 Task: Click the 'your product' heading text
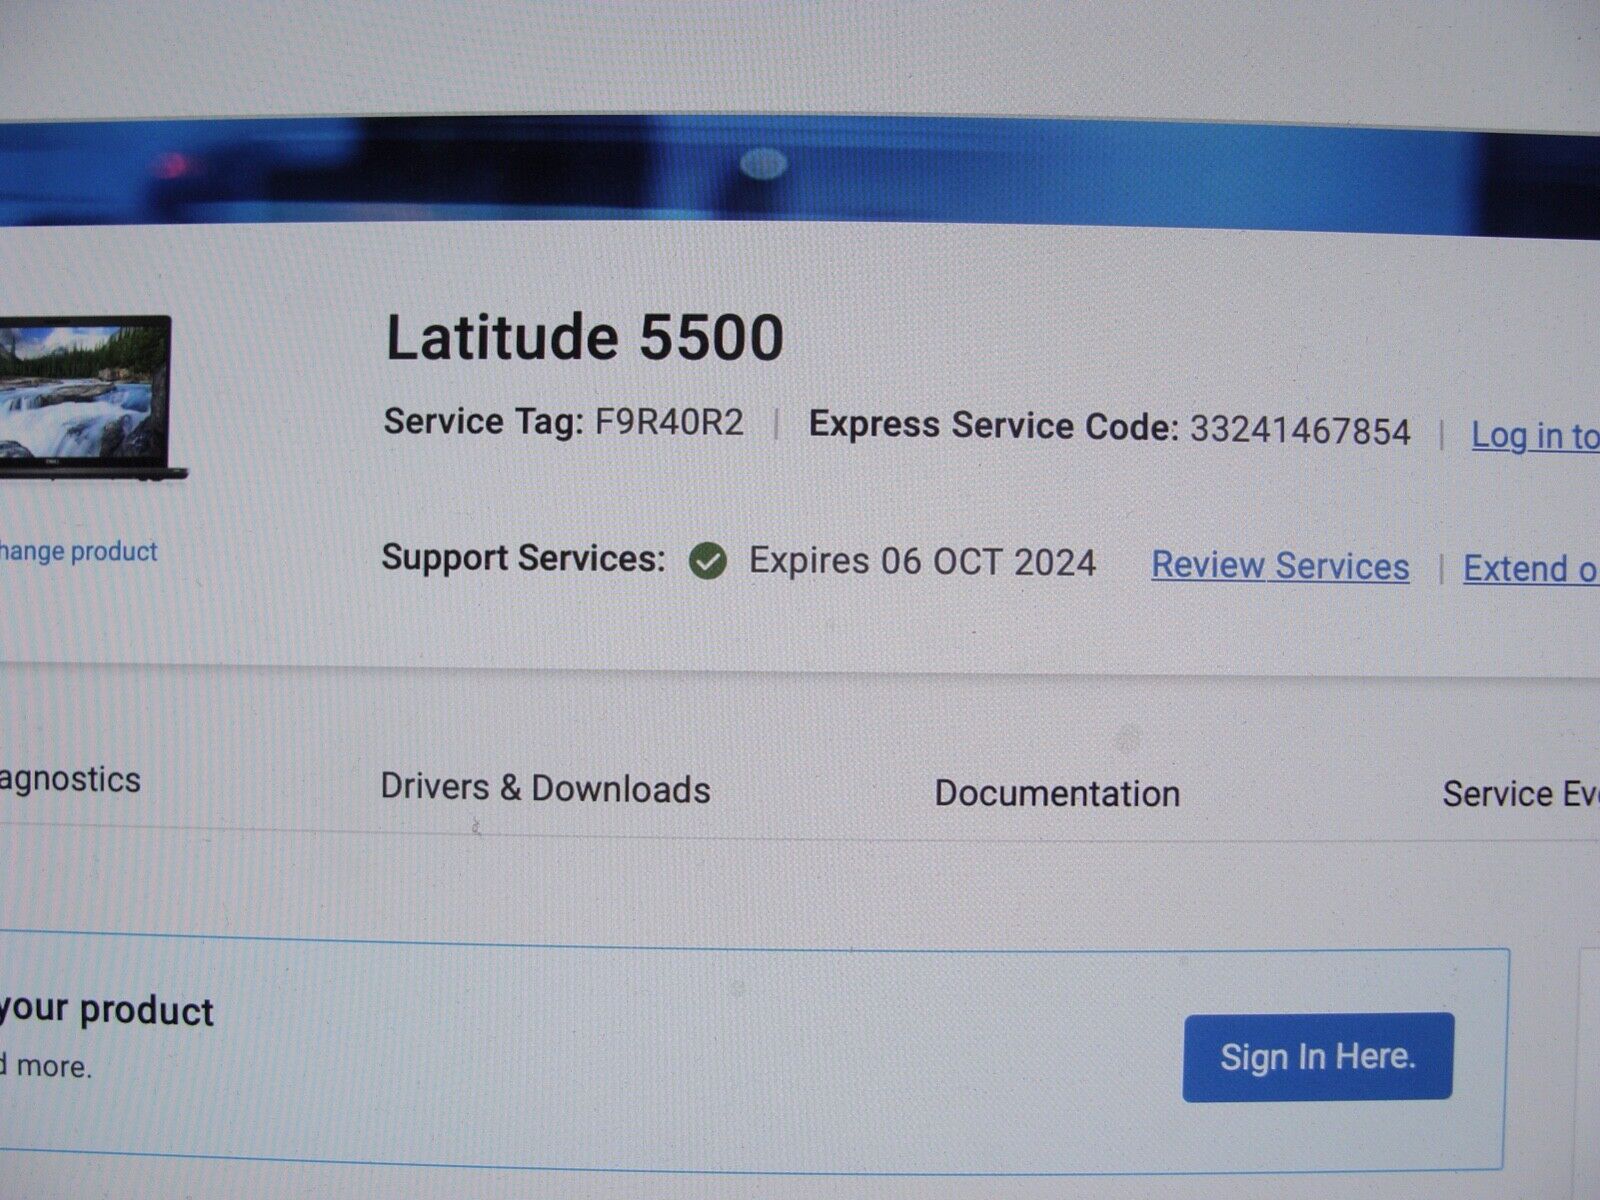[x=106, y=1009]
